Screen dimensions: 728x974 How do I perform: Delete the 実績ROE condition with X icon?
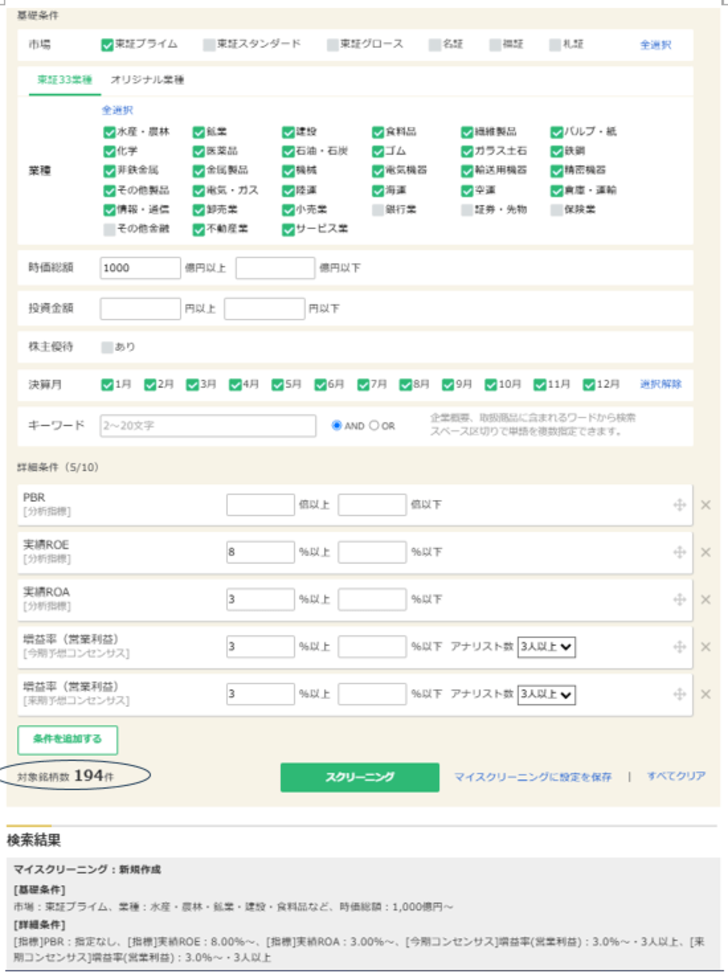point(705,552)
